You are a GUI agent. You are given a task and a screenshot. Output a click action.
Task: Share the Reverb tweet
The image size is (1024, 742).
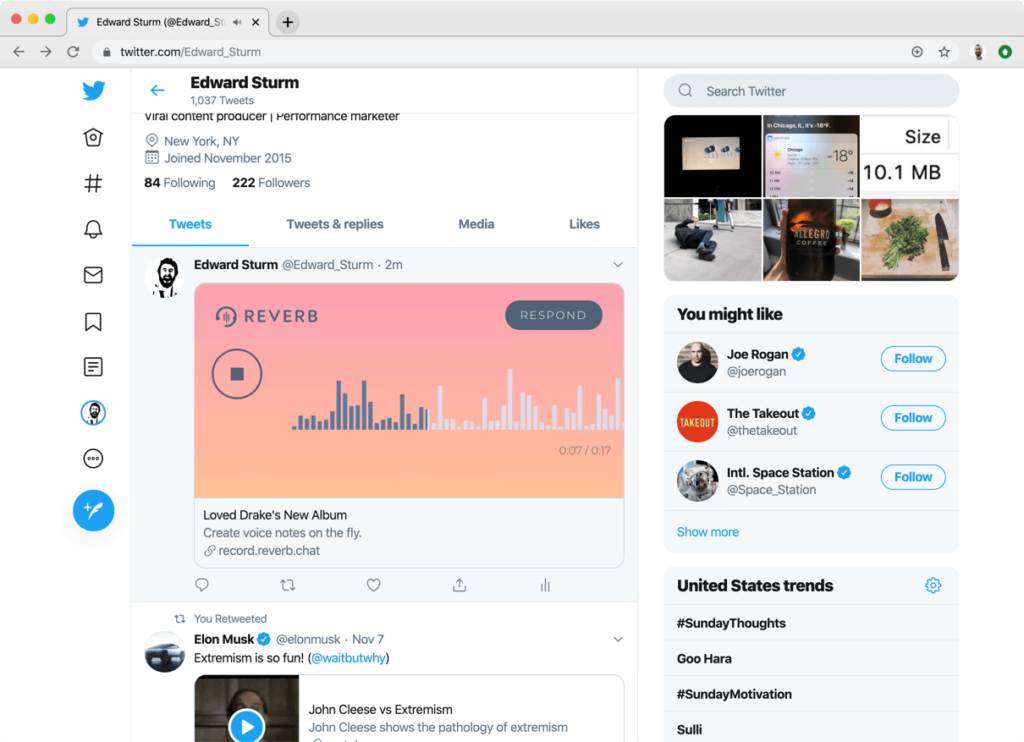[460, 585]
